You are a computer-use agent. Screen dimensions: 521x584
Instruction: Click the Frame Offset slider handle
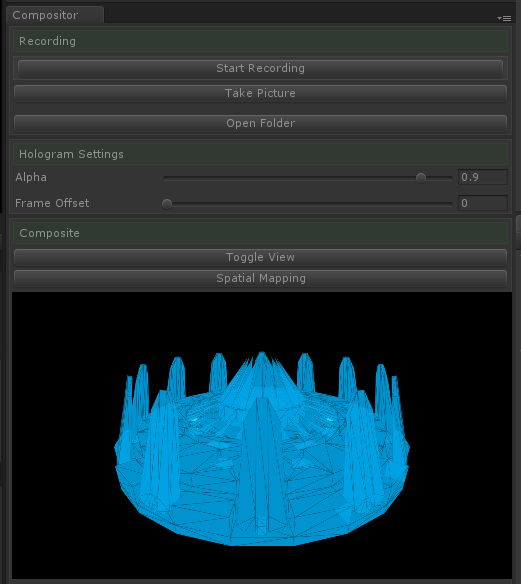coord(167,204)
